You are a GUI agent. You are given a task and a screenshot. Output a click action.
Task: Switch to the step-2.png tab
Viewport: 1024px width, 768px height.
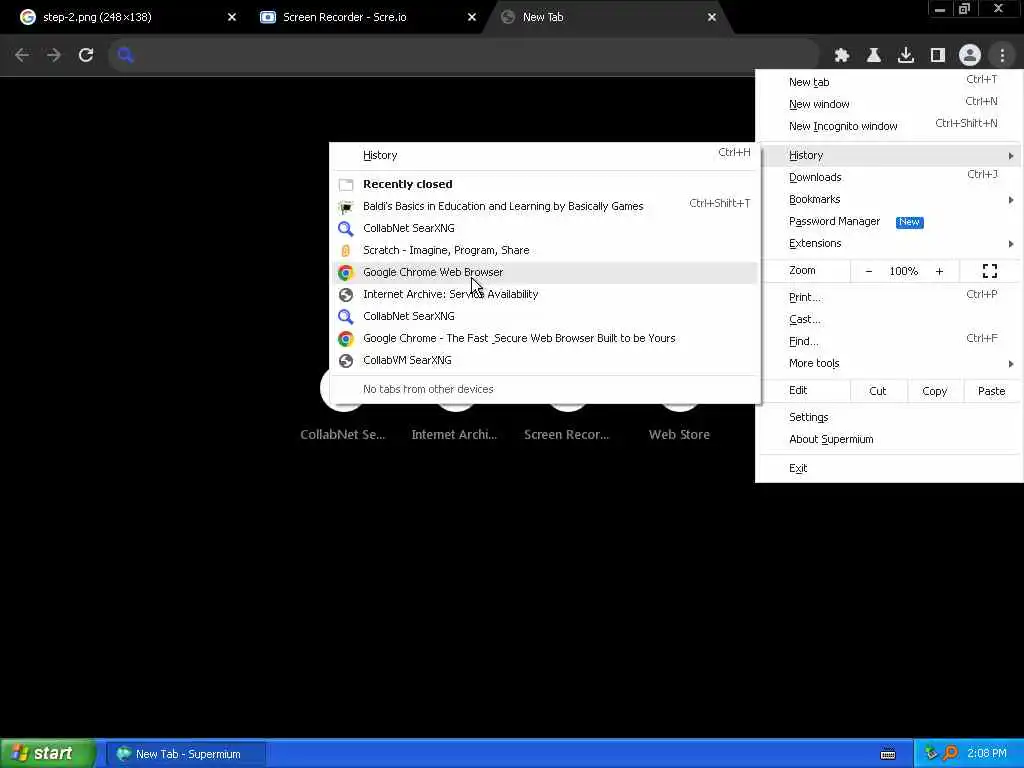124,18
